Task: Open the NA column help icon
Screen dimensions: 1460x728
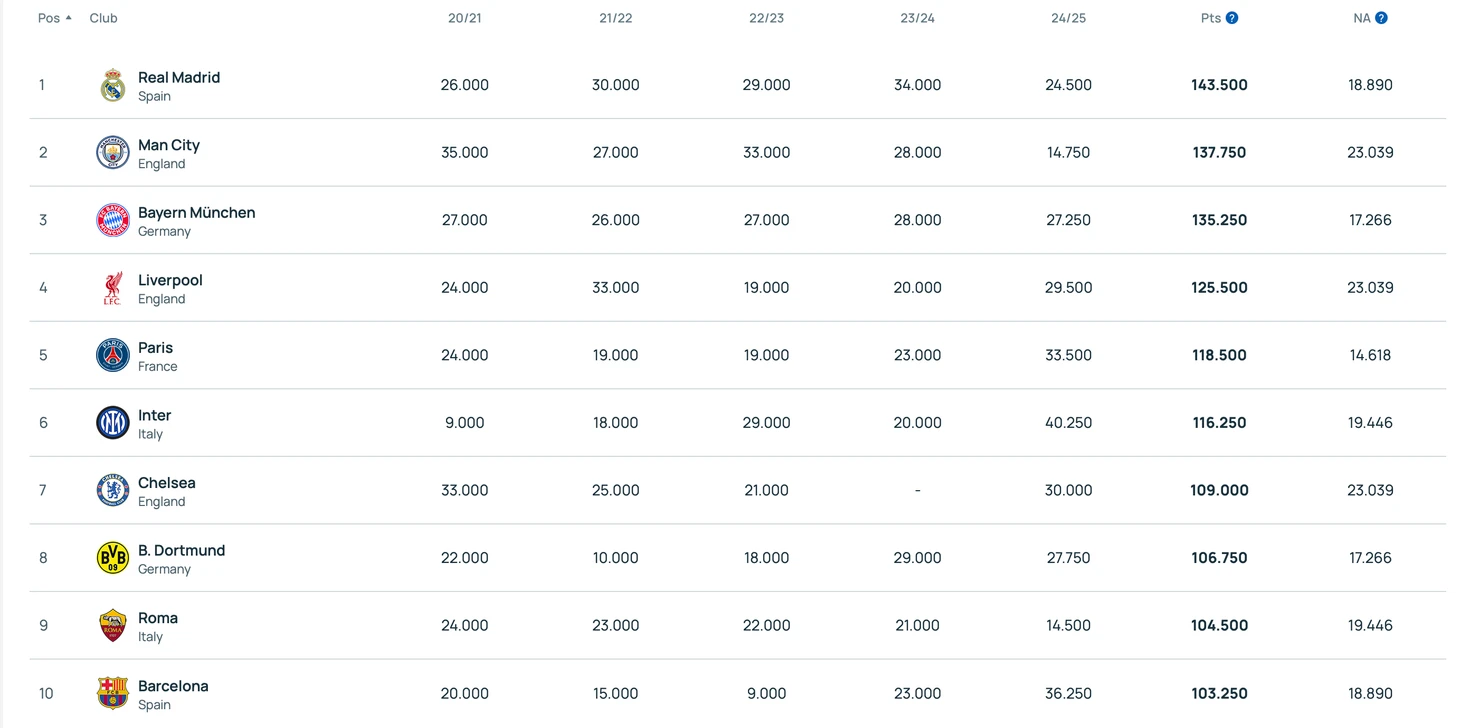Action: point(1381,18)
